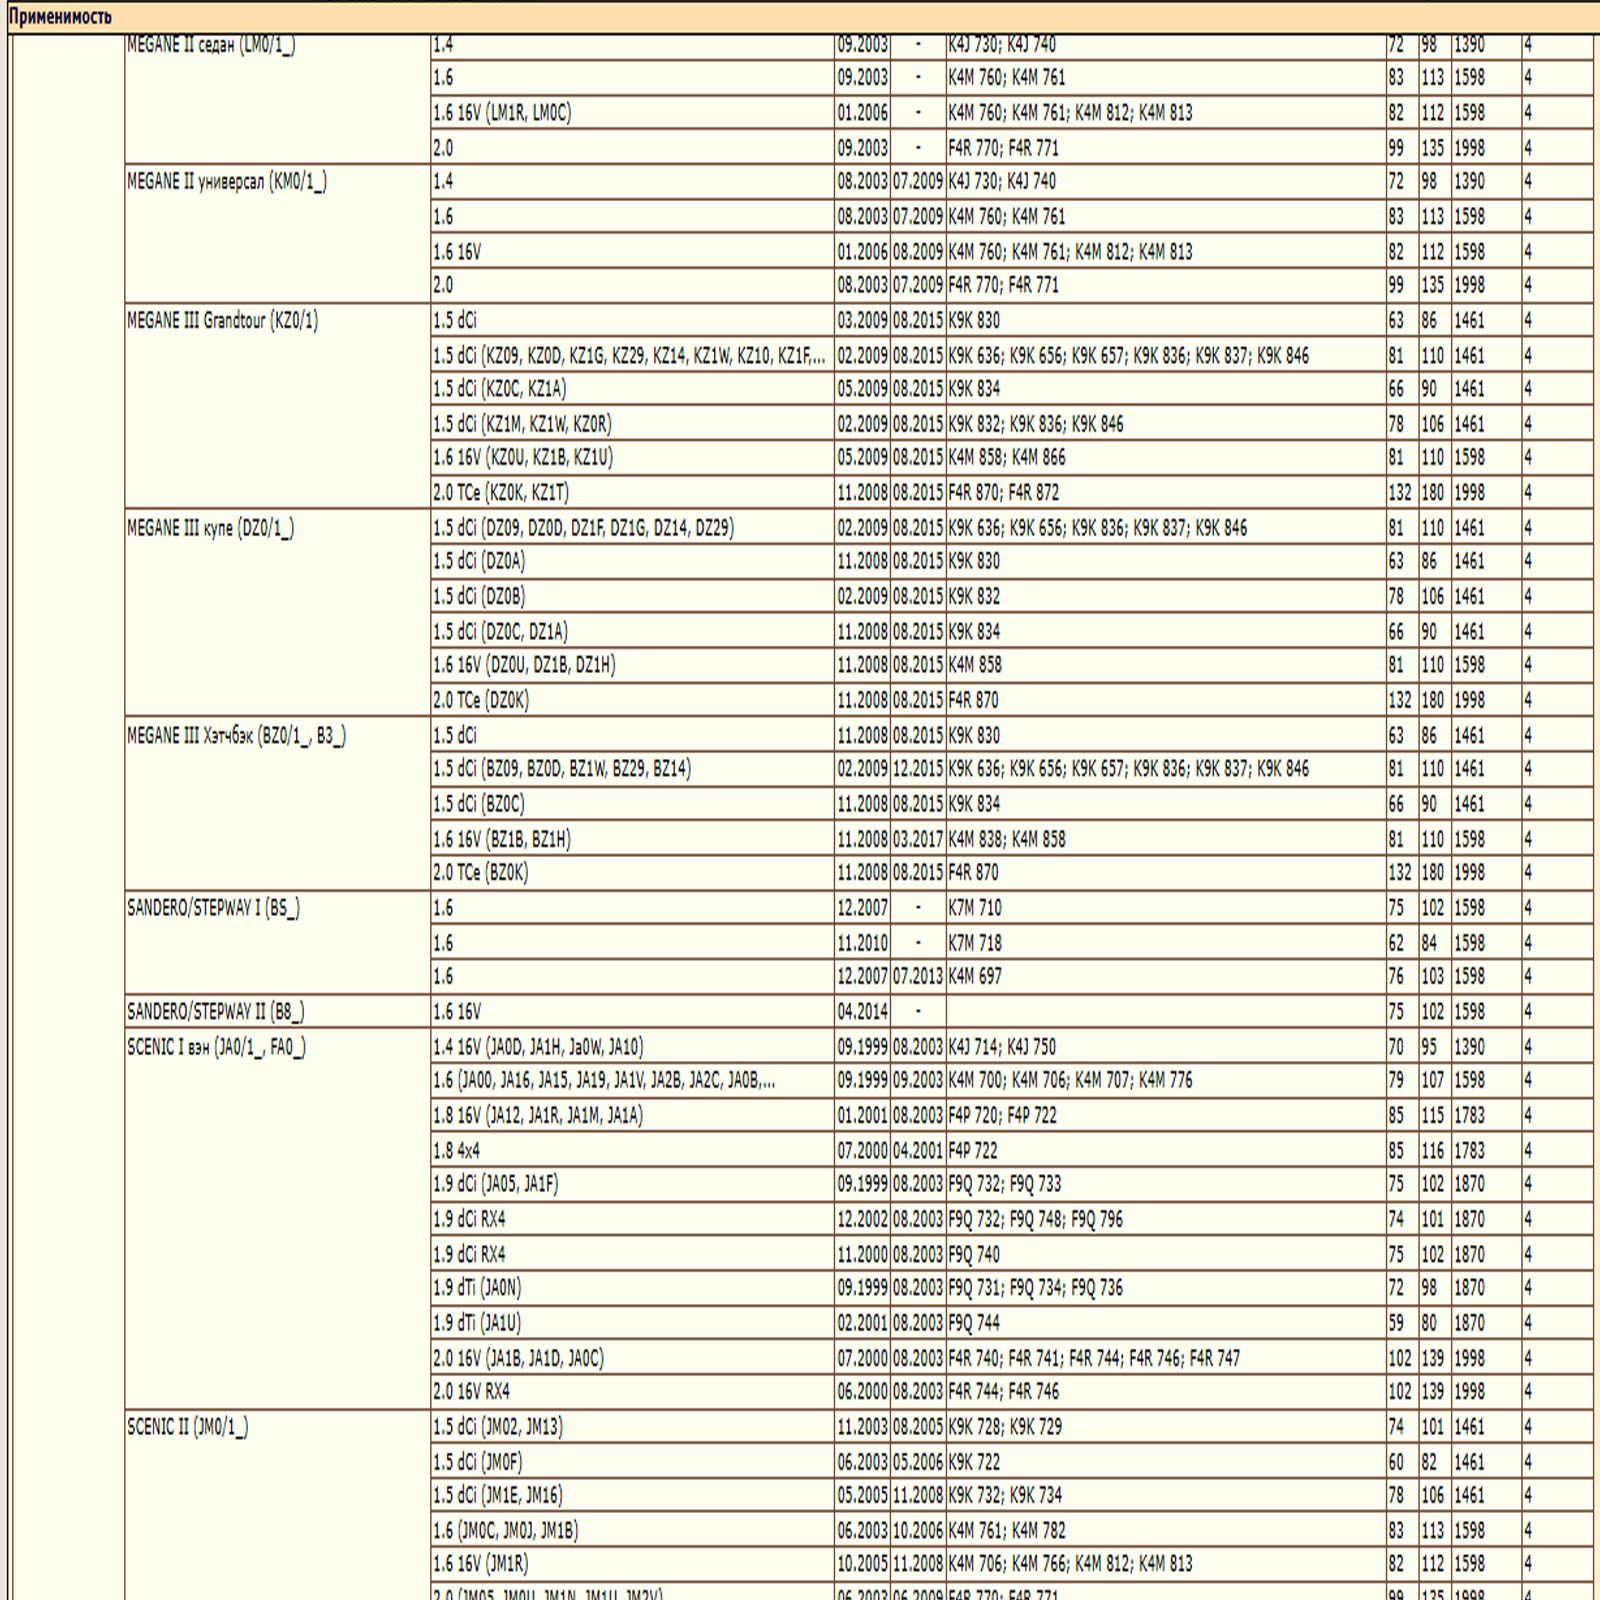This screenshot has width=1600, height=1600.
Task: Click the Применимость section header
Action: pos(60,17)
